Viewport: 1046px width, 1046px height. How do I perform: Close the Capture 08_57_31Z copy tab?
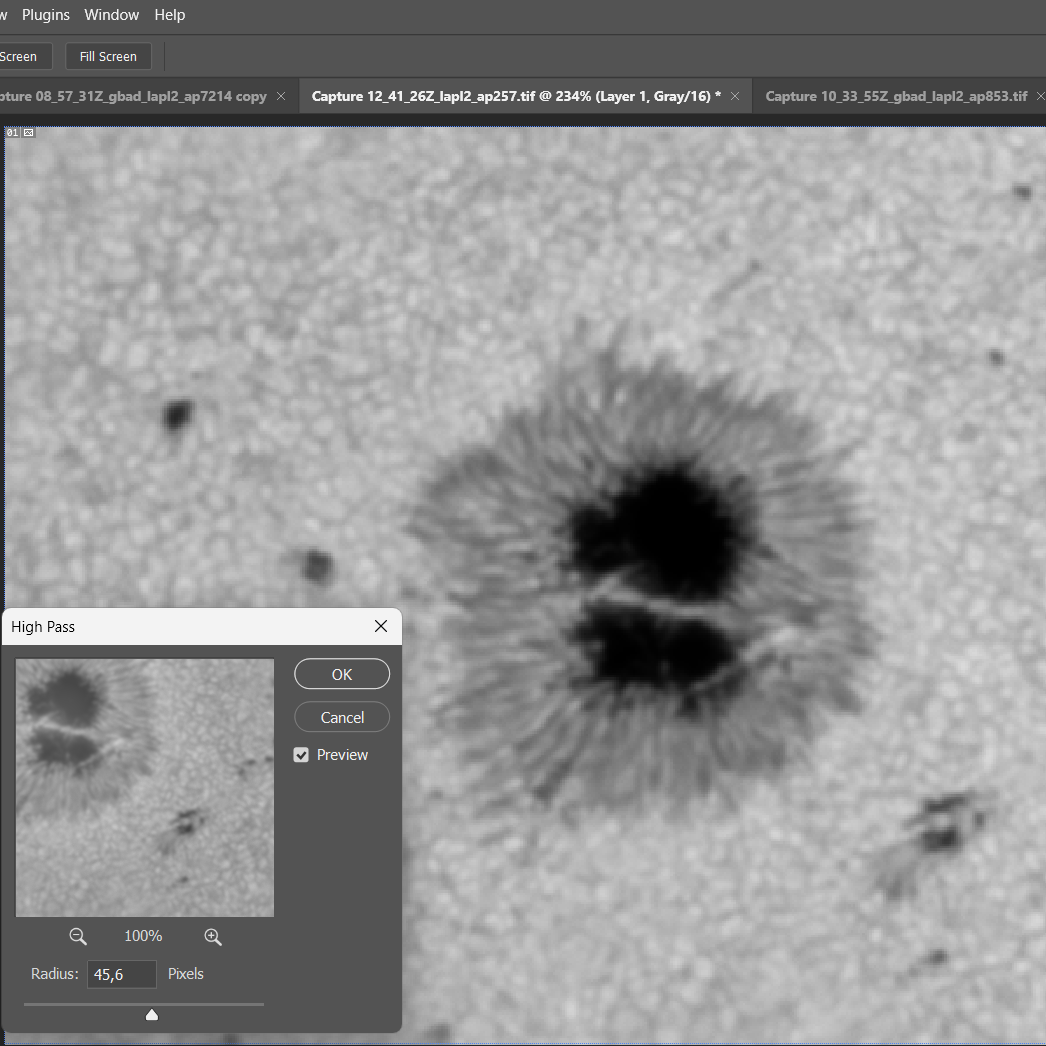[x=281, y=96]
